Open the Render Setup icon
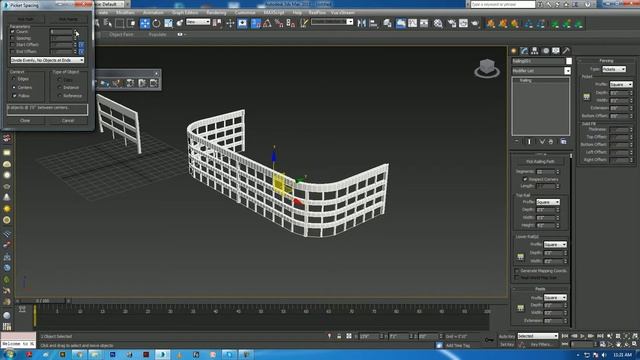Image resolution: width=640 pixels, height=360 pixels. pyautogui.click(x=452, y=23)
